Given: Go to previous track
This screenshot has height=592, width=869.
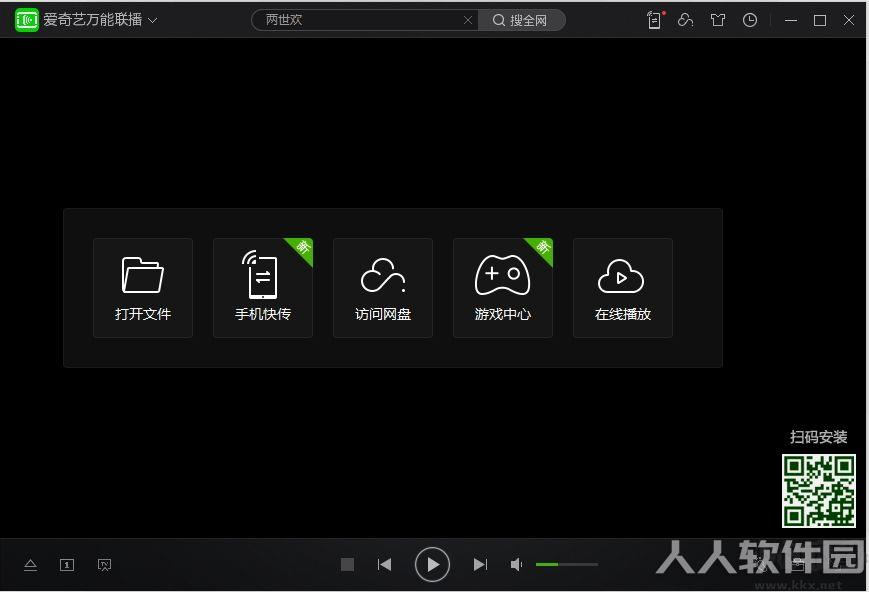Looking at the screenshot, I should click(x=385, y=564).
